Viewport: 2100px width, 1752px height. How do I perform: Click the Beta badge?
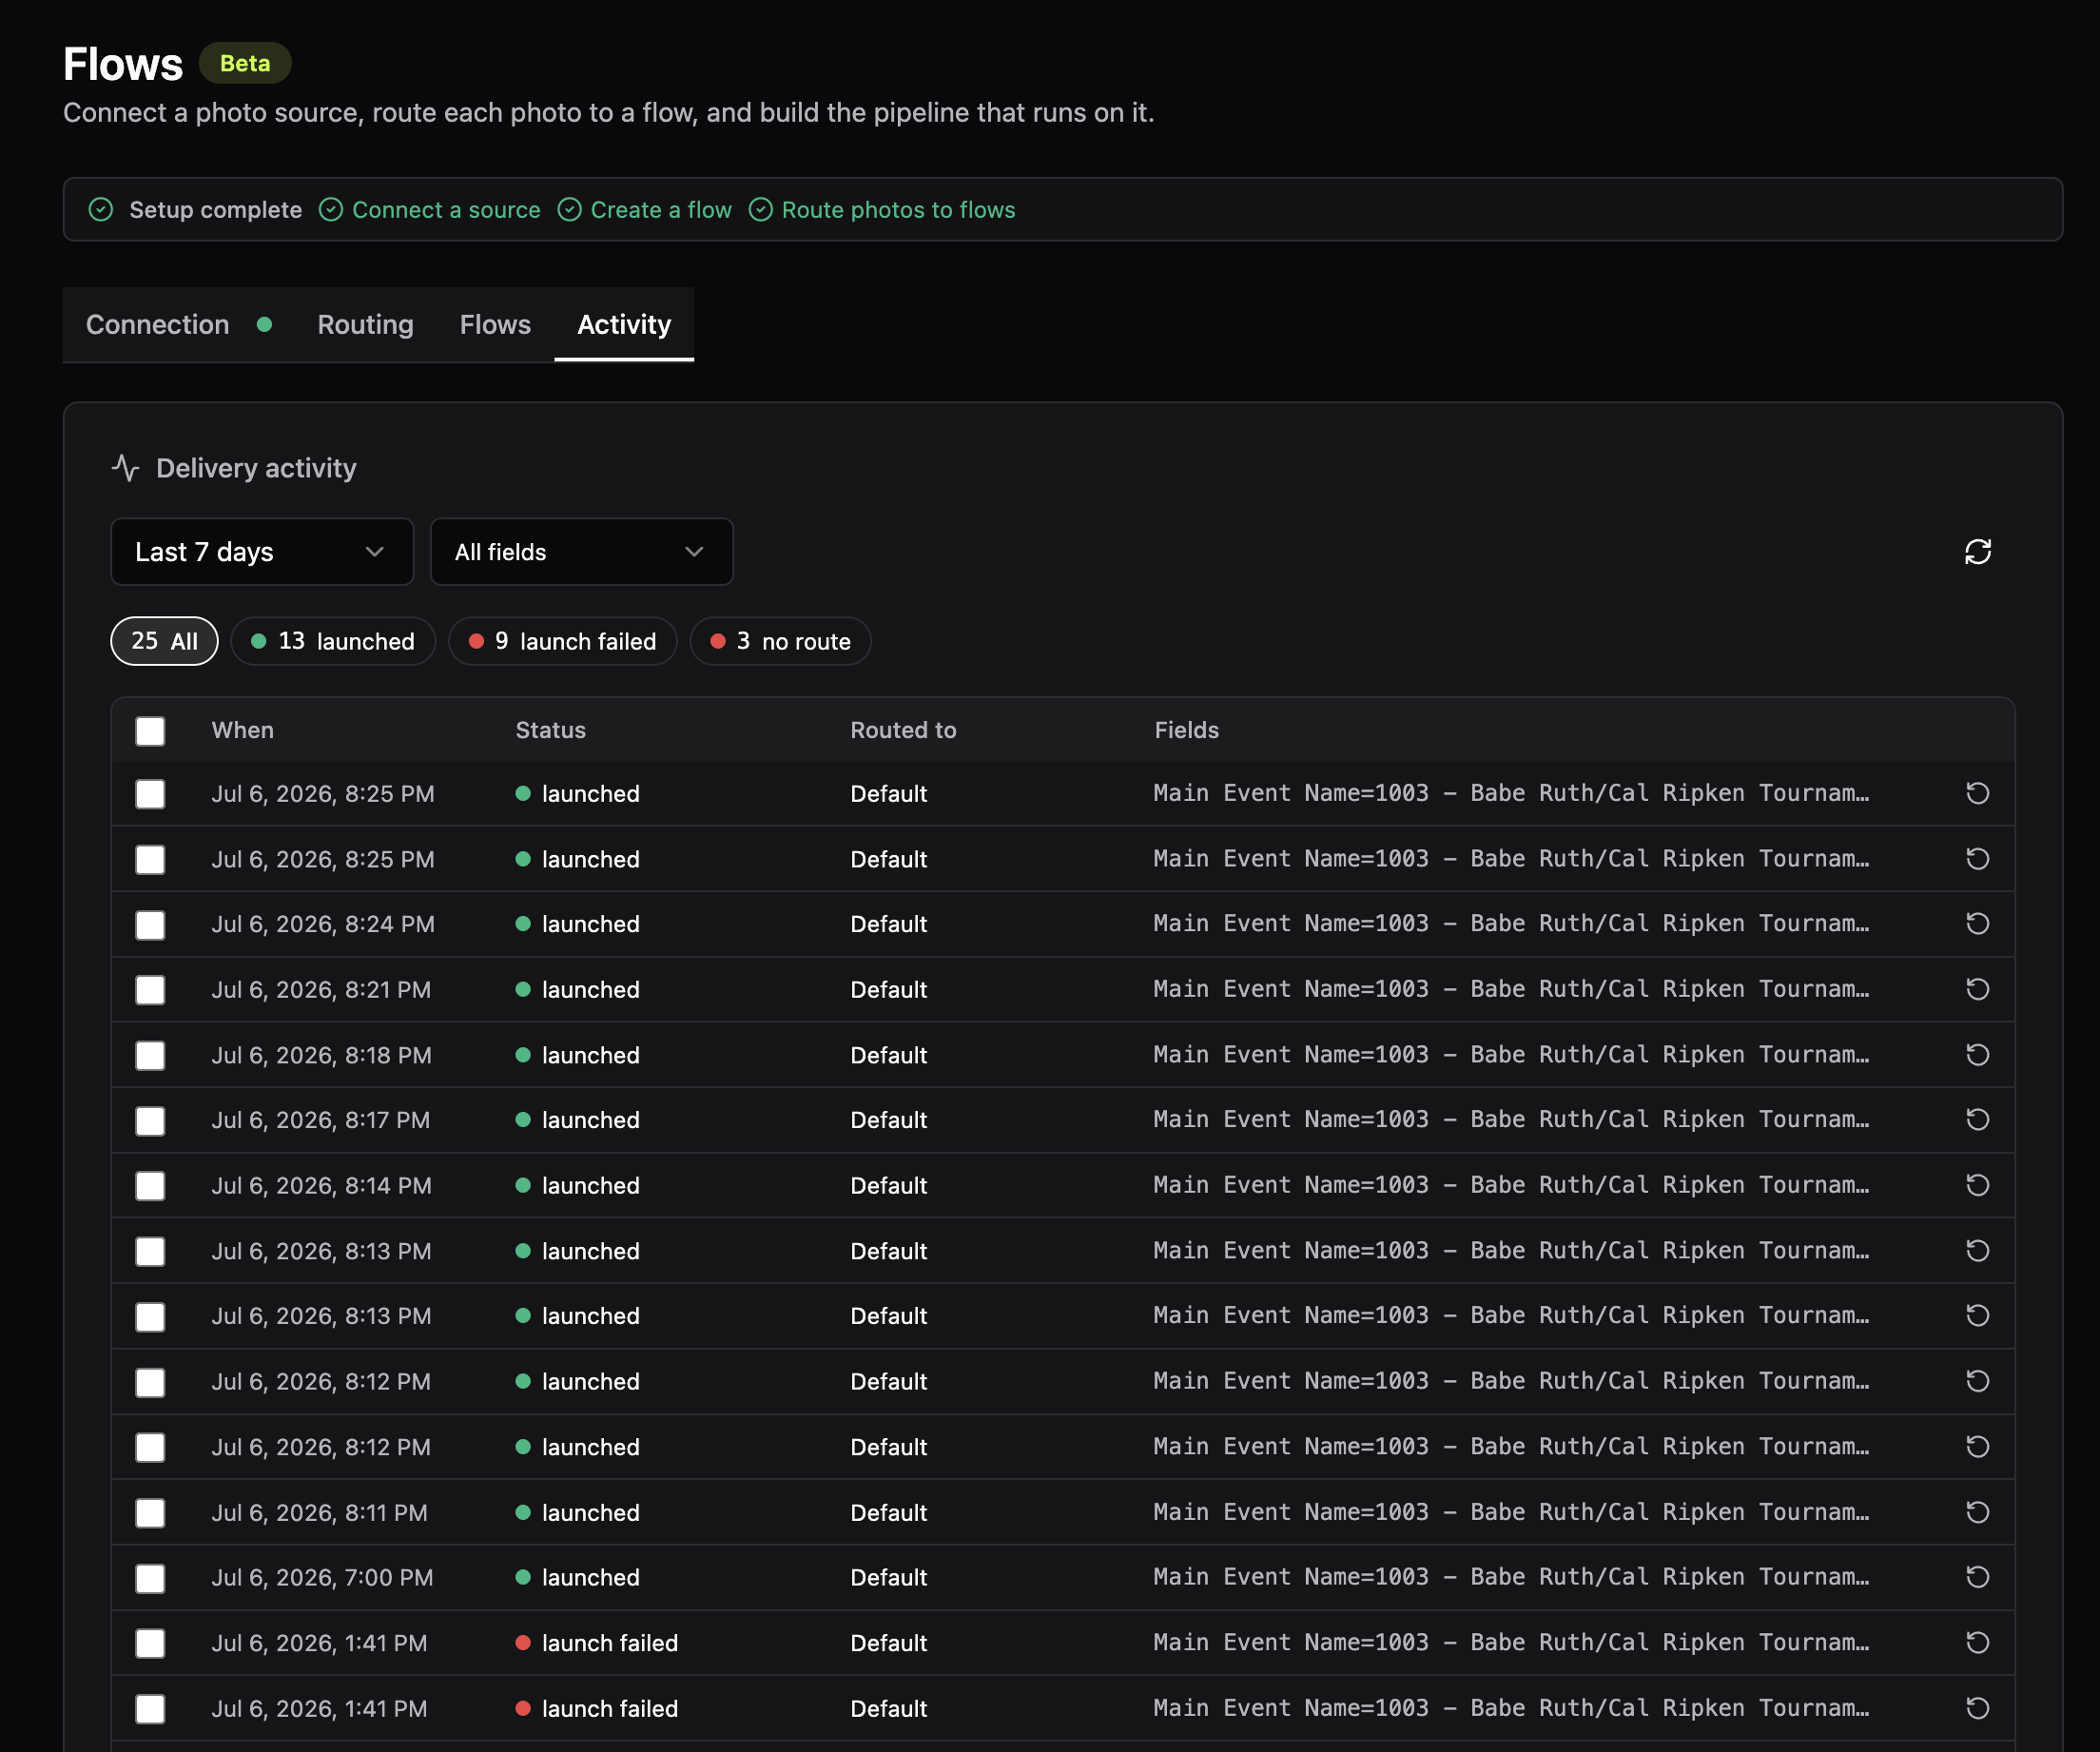point(245,63)
